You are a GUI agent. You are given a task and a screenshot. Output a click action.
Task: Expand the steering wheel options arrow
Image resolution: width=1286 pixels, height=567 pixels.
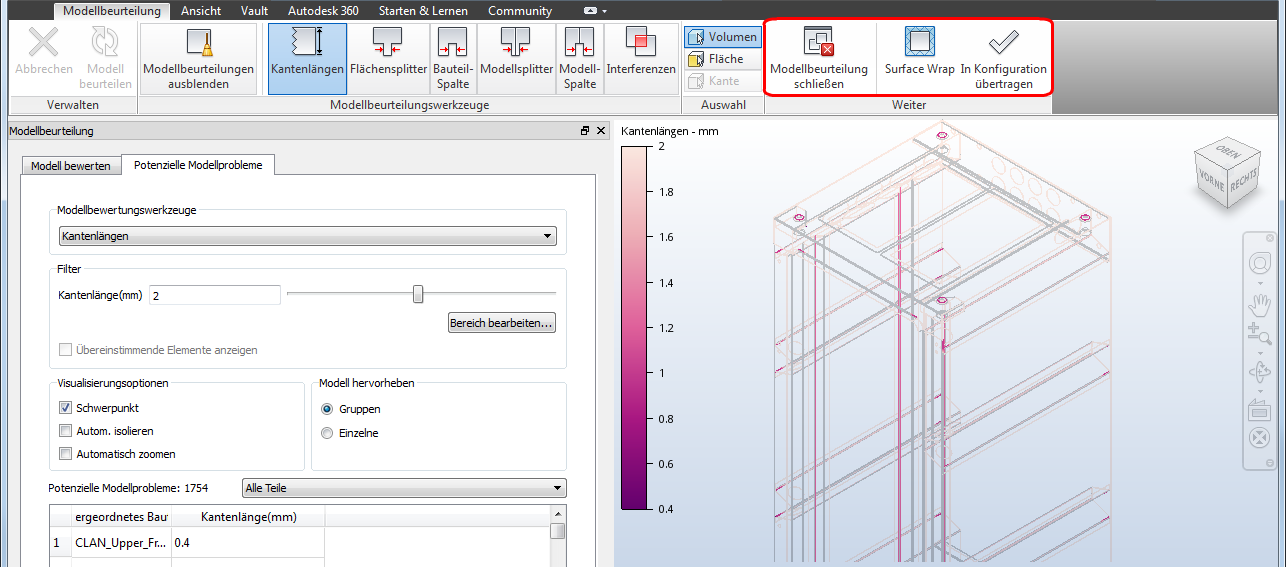tap(1258, 282)
